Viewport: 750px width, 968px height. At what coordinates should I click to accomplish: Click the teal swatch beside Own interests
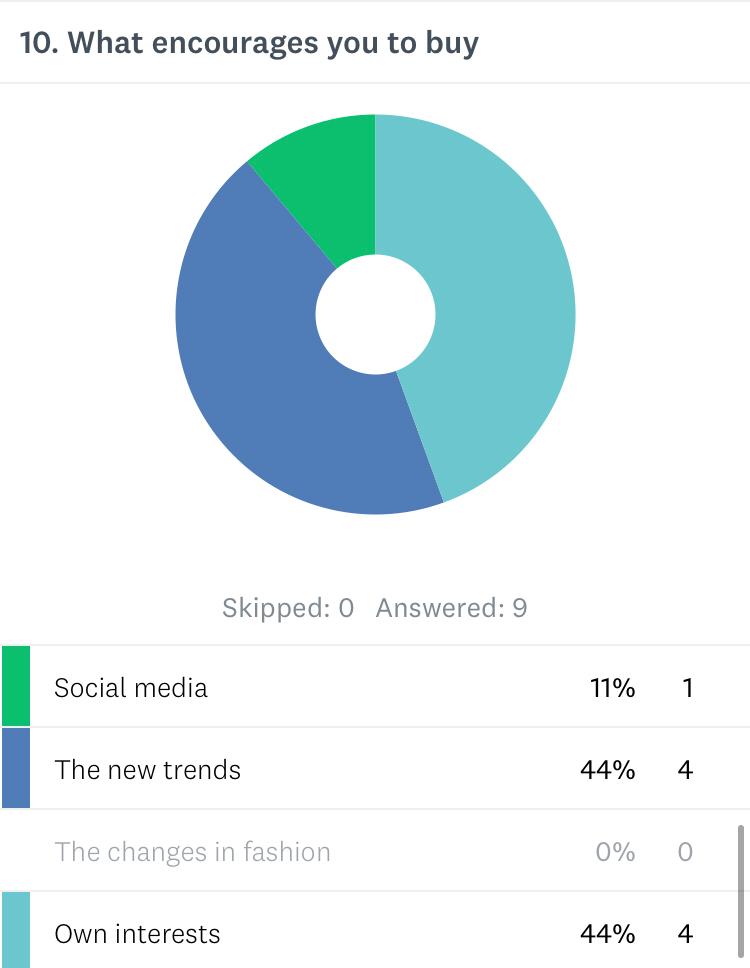(16, 932)
